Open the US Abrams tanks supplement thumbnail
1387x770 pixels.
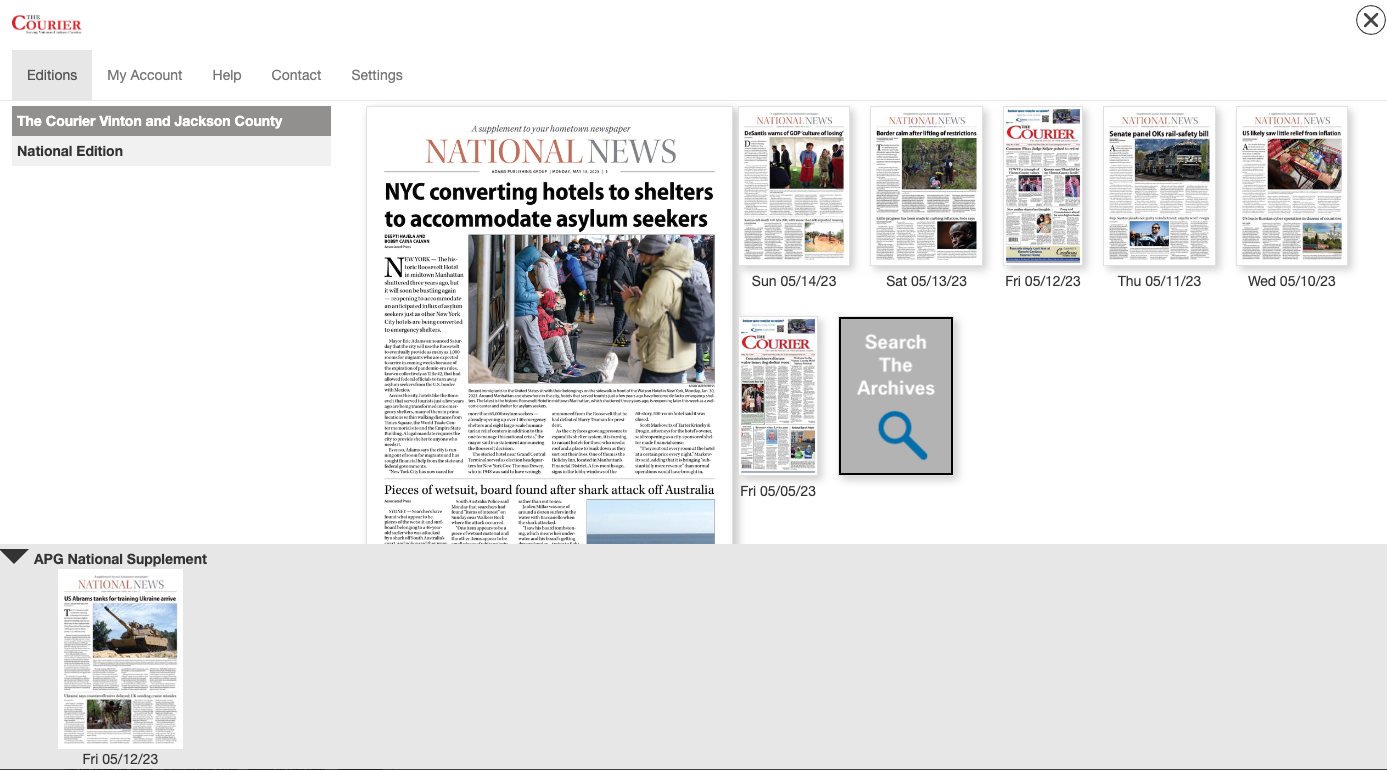(x=120, y=658)
